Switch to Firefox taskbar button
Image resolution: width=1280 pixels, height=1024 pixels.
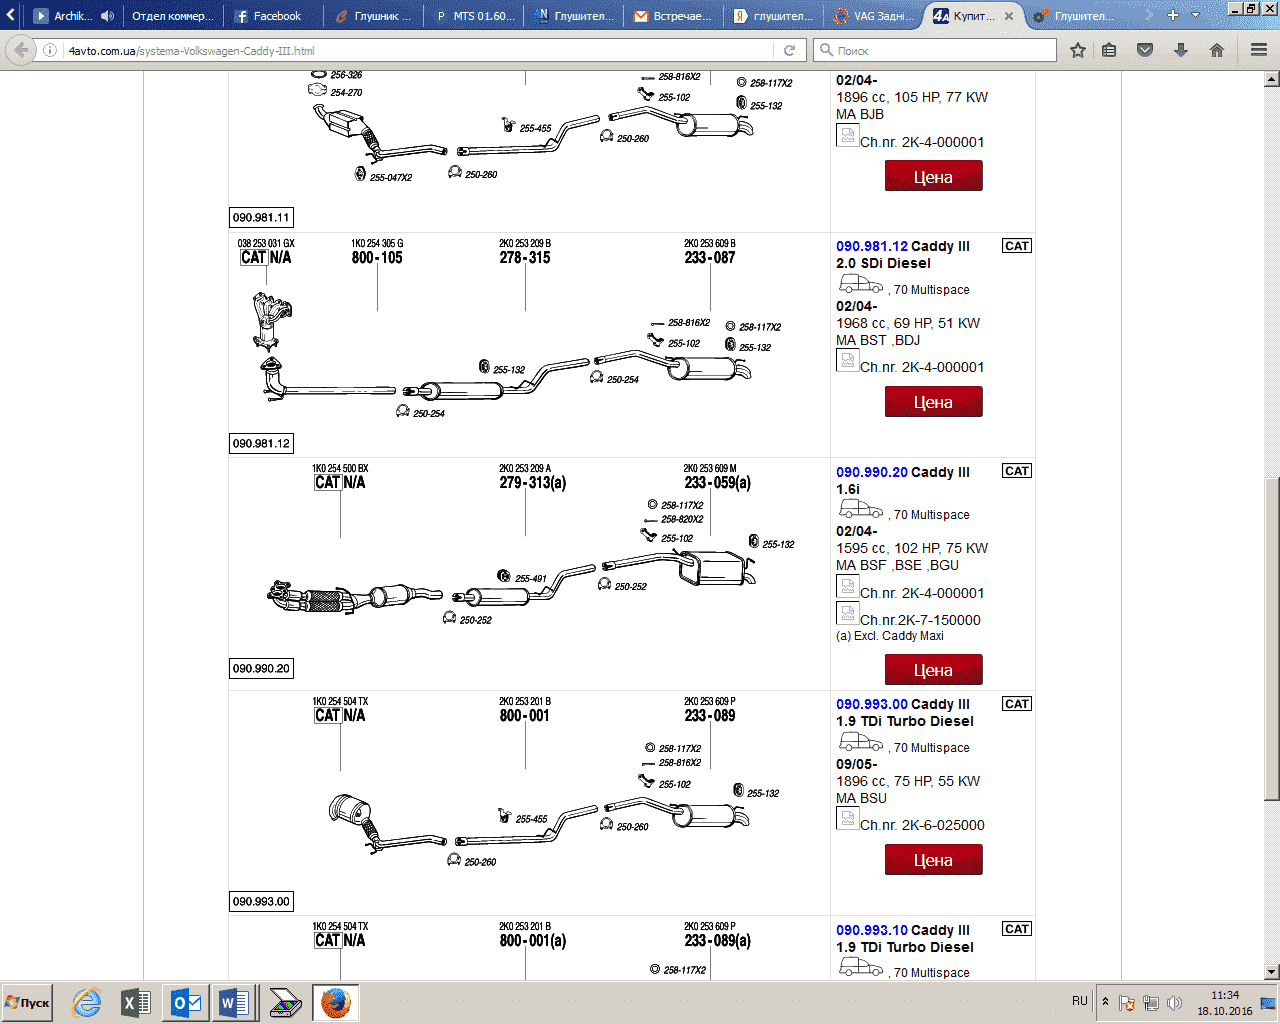pyautogui.click(x=335, y=1003)
